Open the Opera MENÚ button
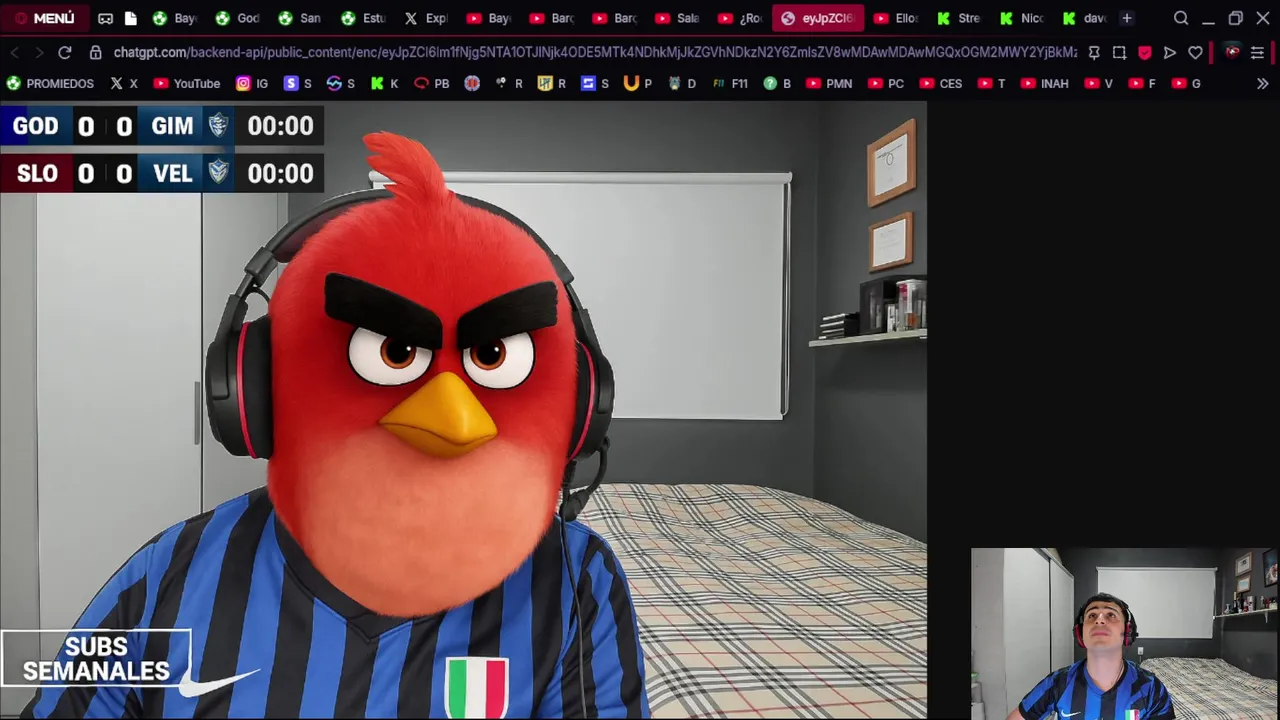 click(x=44, y=18)
